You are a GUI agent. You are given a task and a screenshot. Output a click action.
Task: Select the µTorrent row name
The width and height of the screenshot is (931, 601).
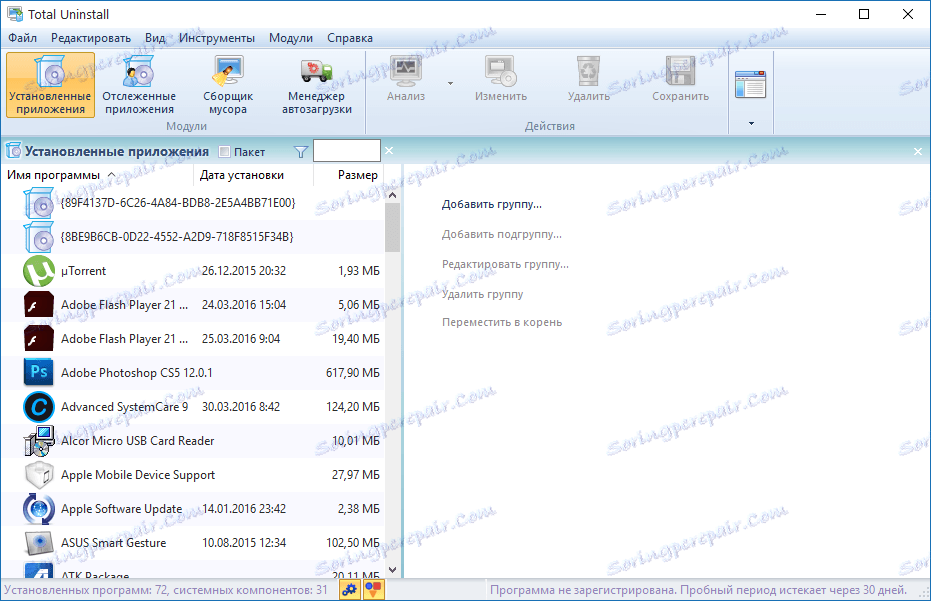[84, 271]
